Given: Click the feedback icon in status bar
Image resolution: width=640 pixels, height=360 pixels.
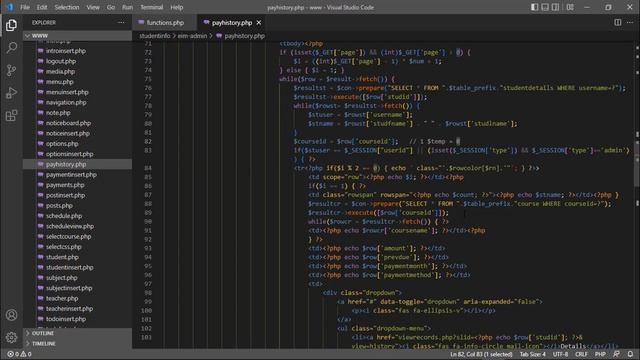Looking at the screenshot, I should [616, 354].
